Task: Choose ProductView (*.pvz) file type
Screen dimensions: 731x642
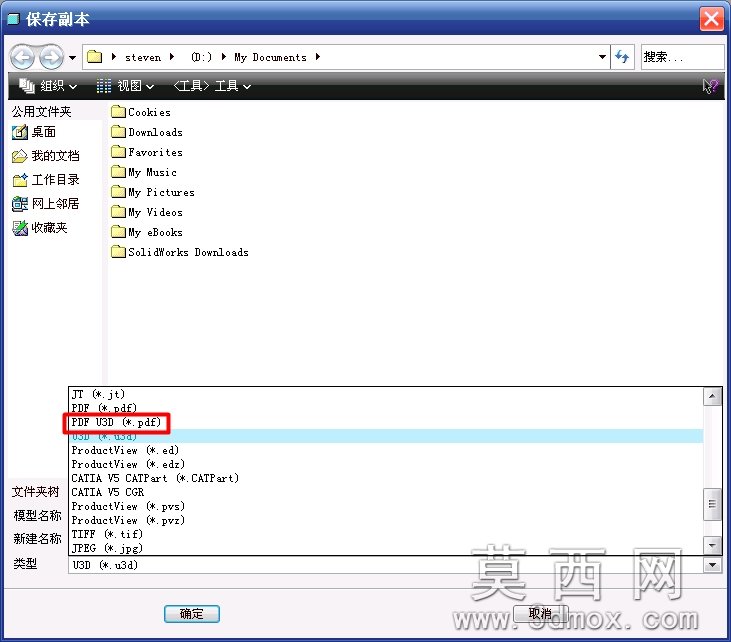Action: 386,520
